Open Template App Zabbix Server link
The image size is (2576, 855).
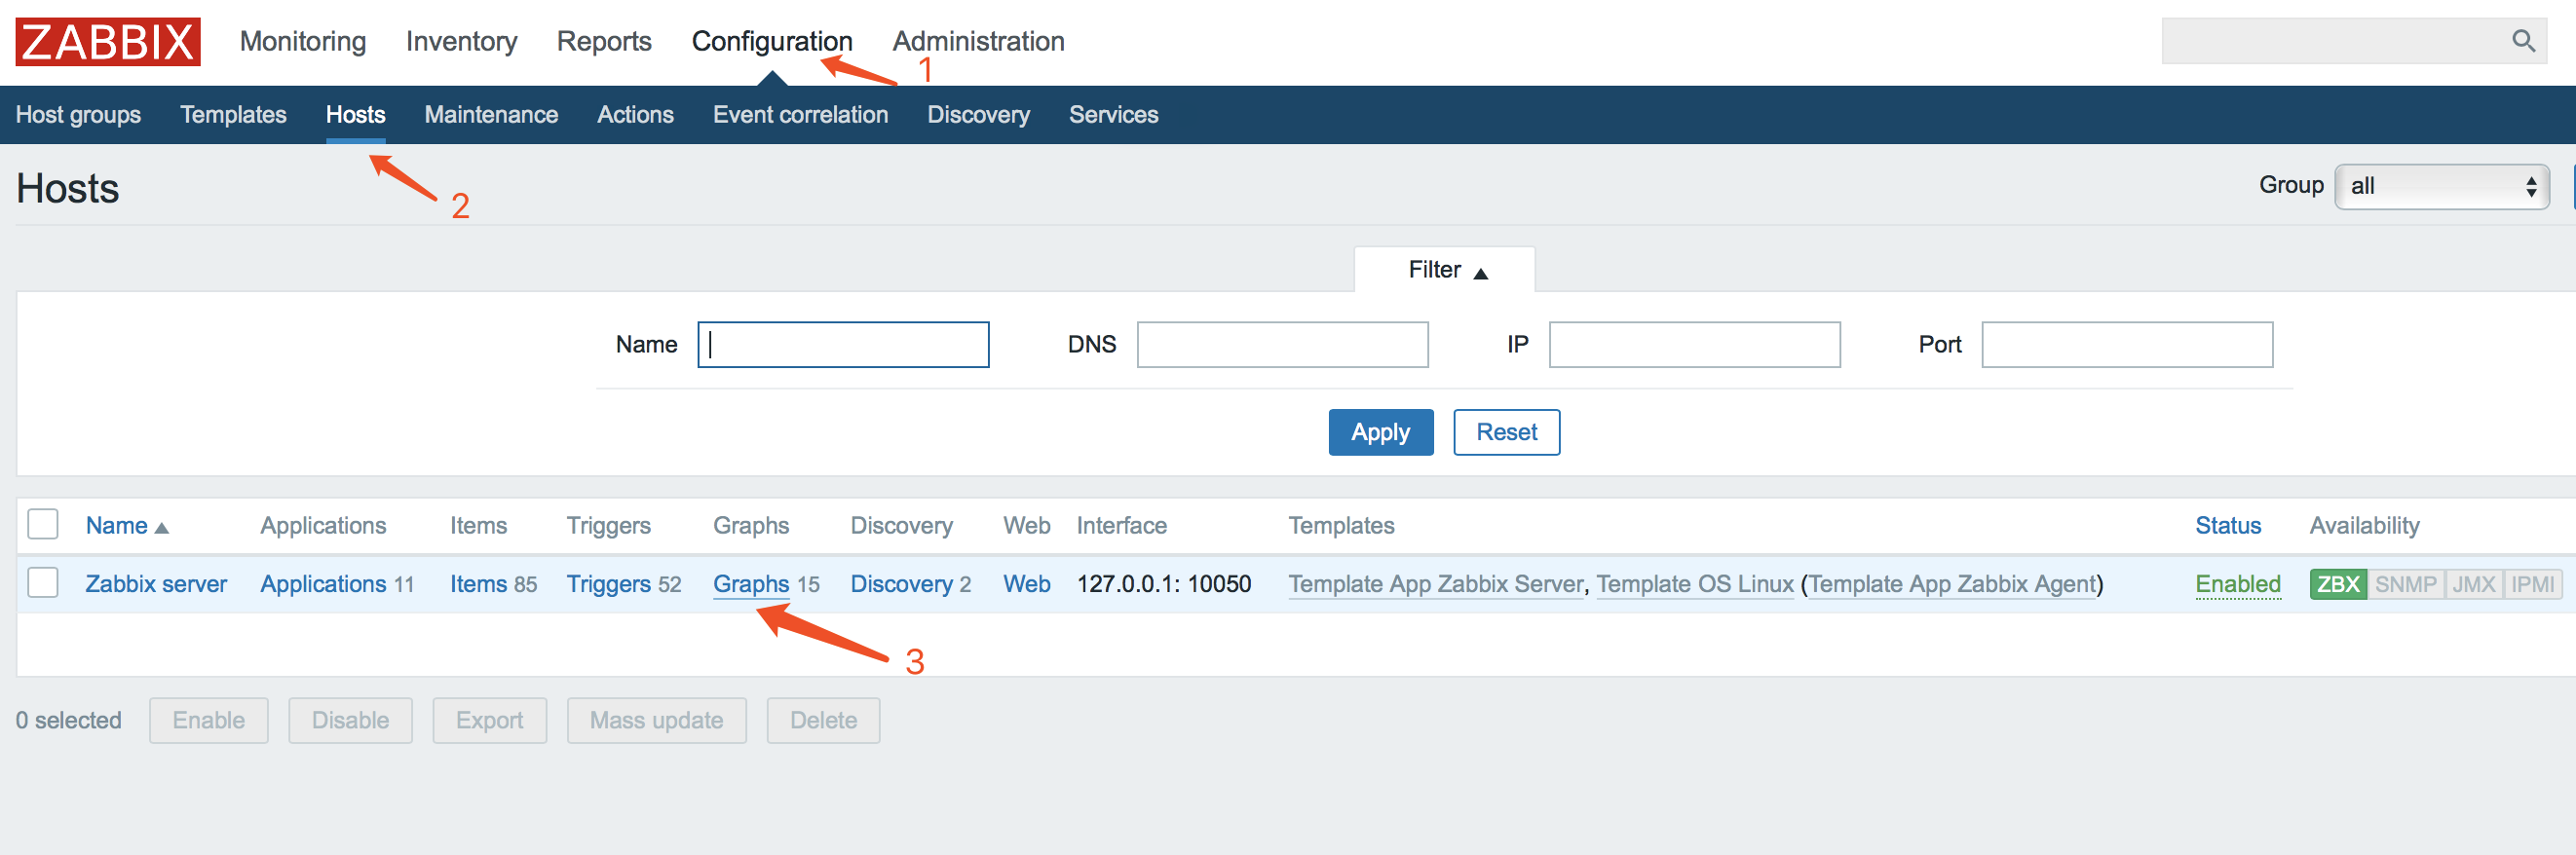[1436, 584]
